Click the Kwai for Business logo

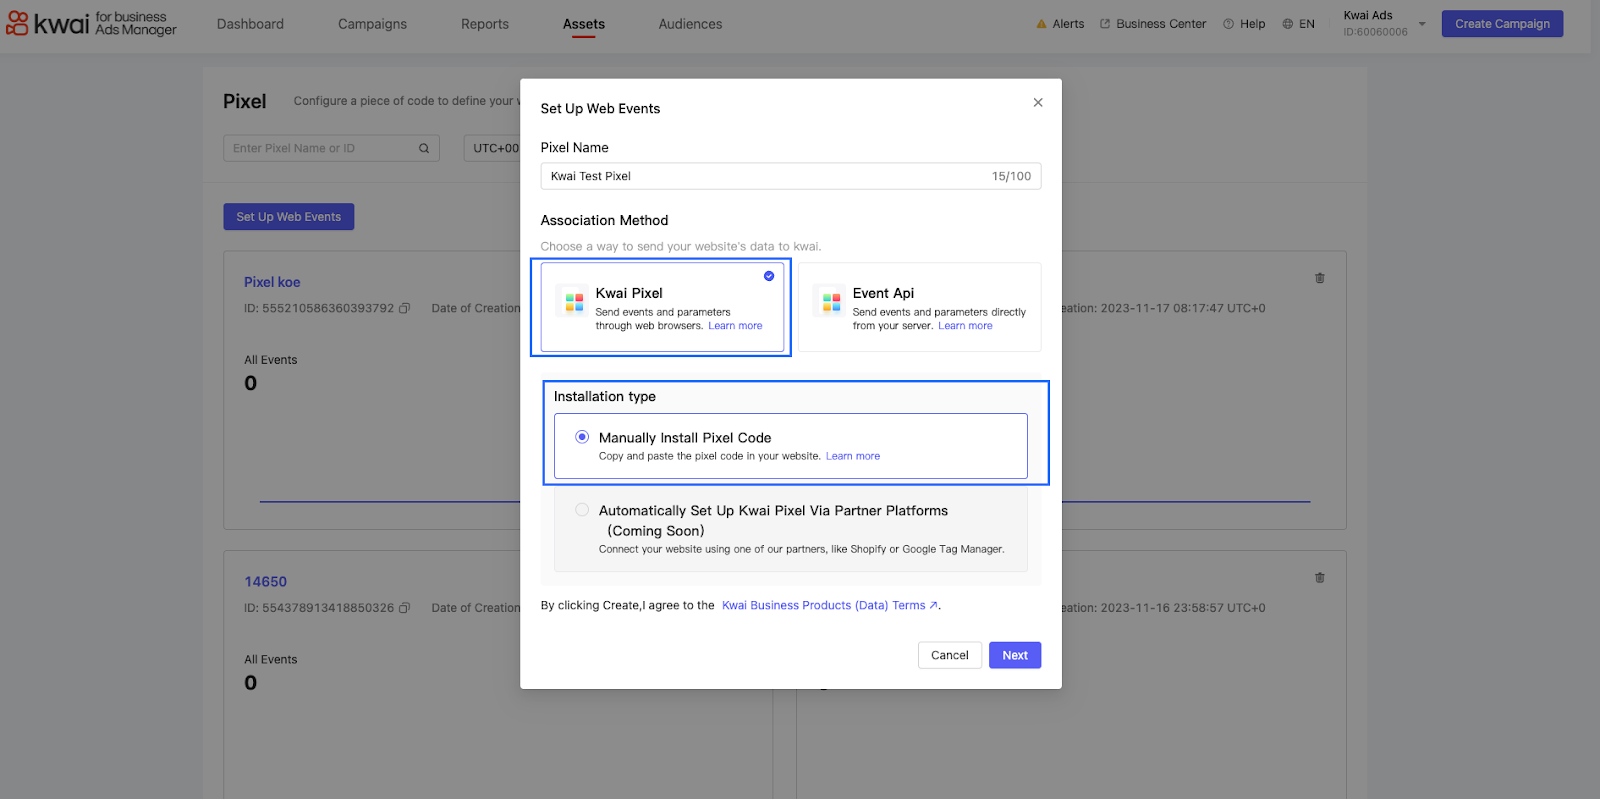[92, 24]
